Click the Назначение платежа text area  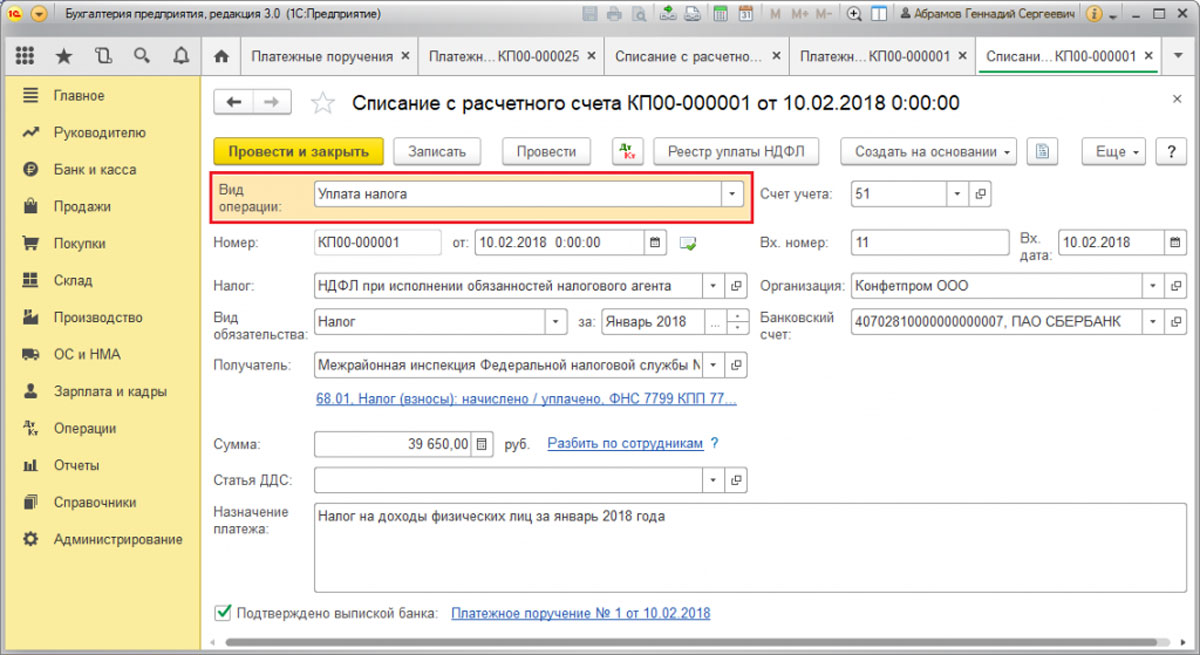pyautogui.click(x=751, y=547)
